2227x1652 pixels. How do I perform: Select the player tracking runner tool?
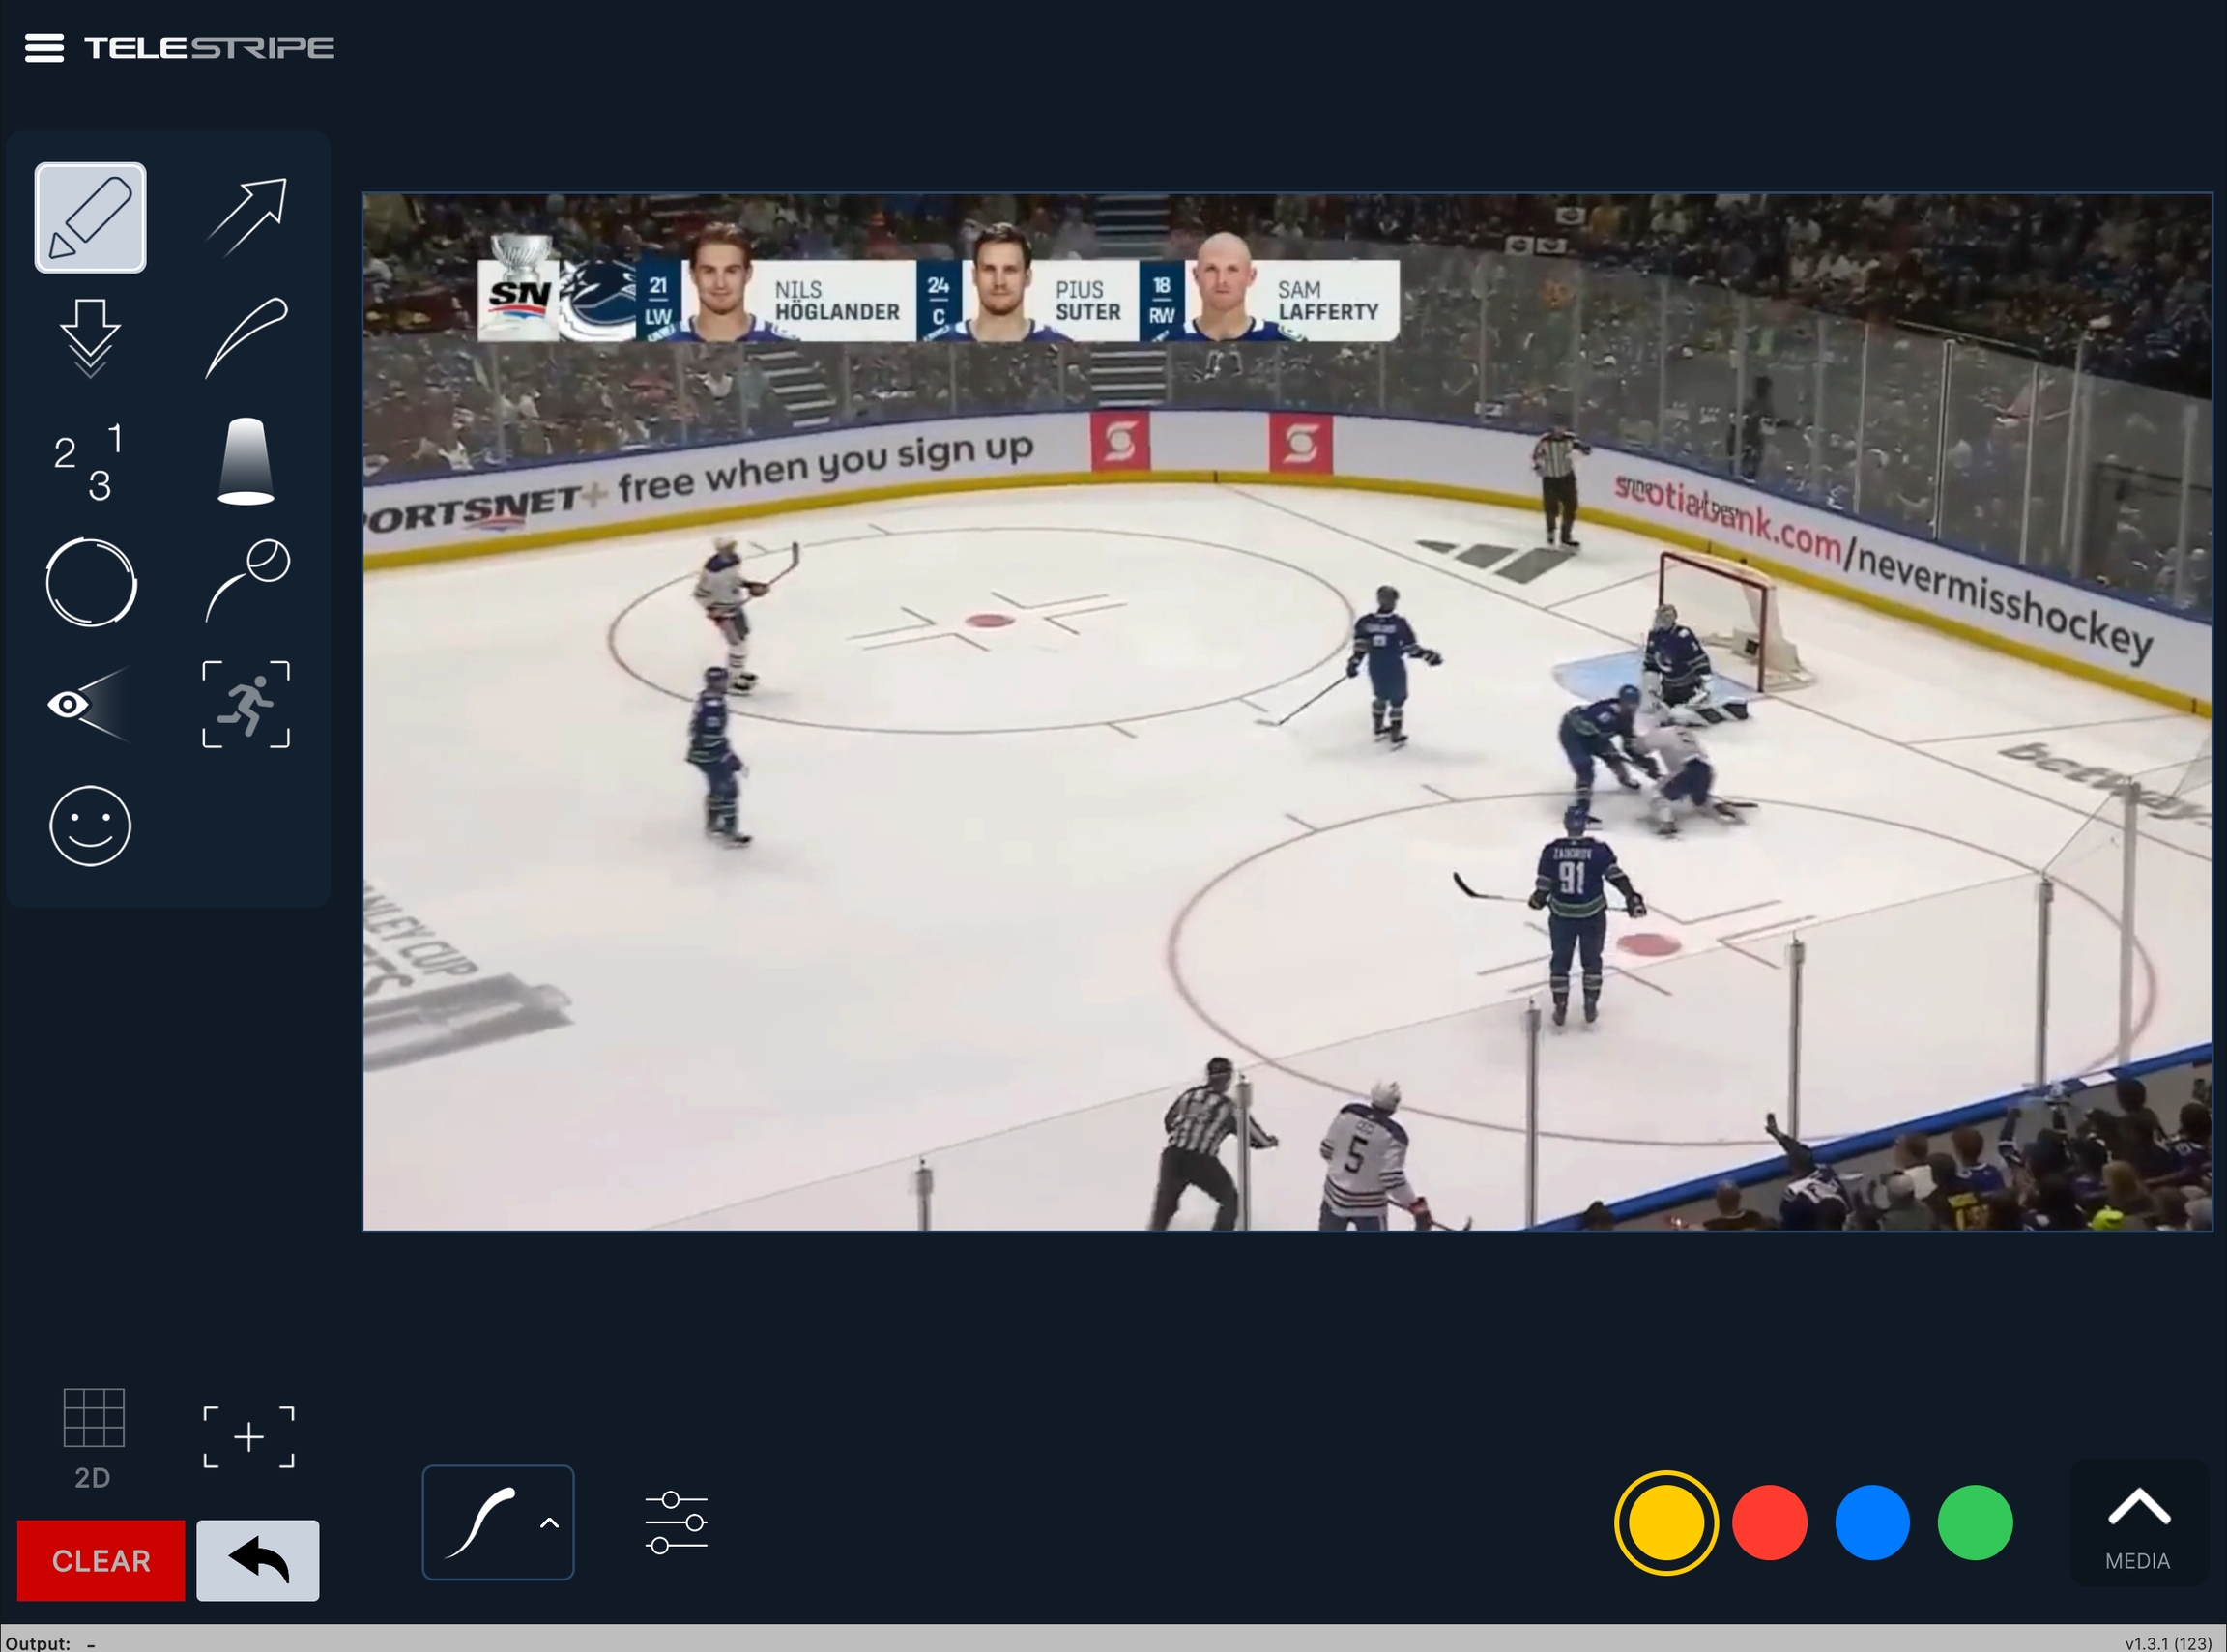(246, 704)
